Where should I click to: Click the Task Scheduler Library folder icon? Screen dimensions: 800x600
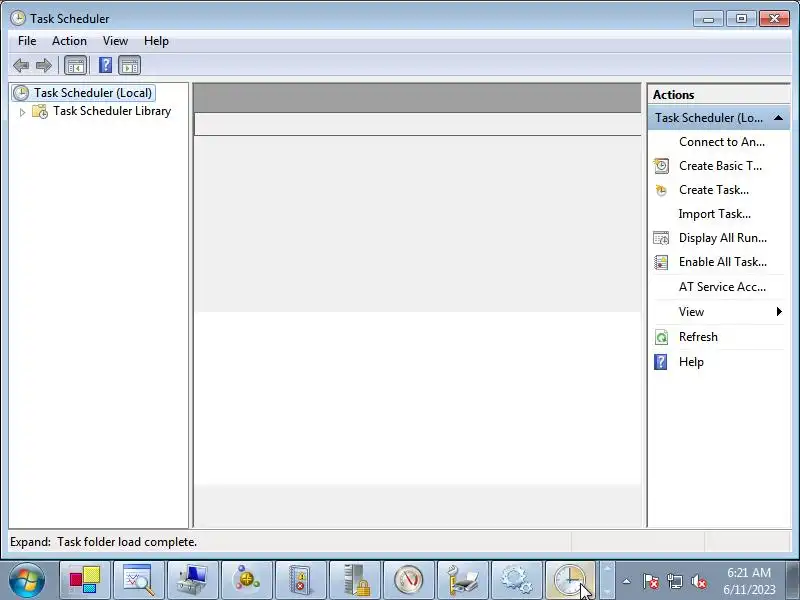40,111
